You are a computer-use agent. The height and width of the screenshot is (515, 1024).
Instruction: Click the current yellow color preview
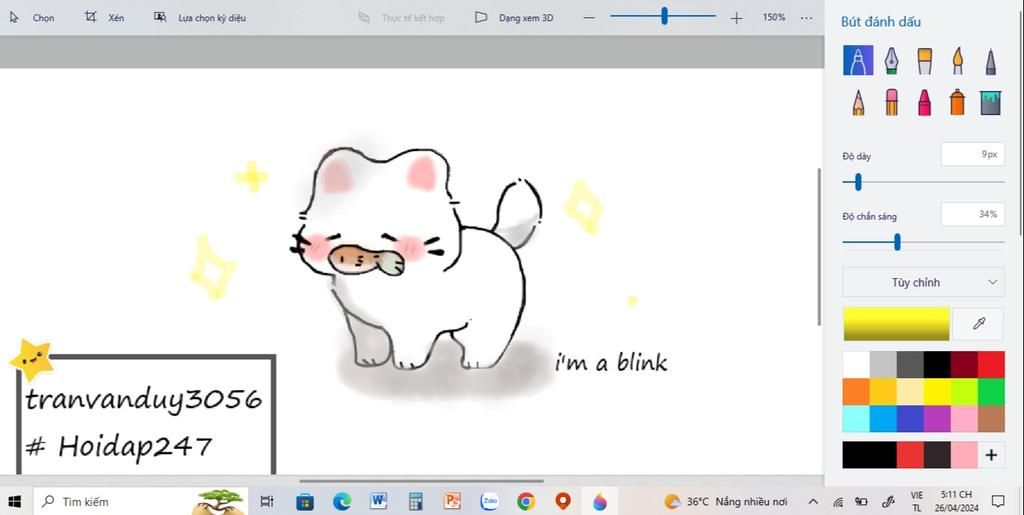tap(896, 324)
